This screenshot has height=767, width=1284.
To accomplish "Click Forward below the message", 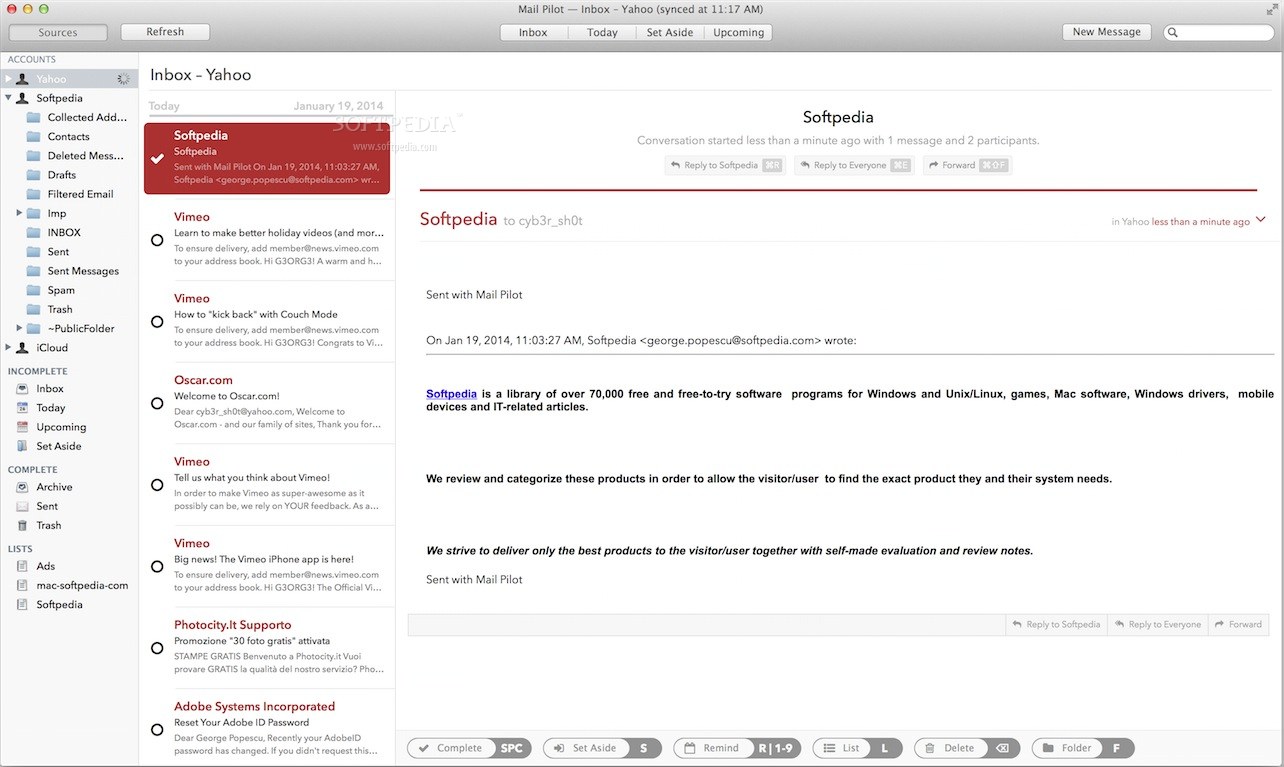I will [1238, 624].
